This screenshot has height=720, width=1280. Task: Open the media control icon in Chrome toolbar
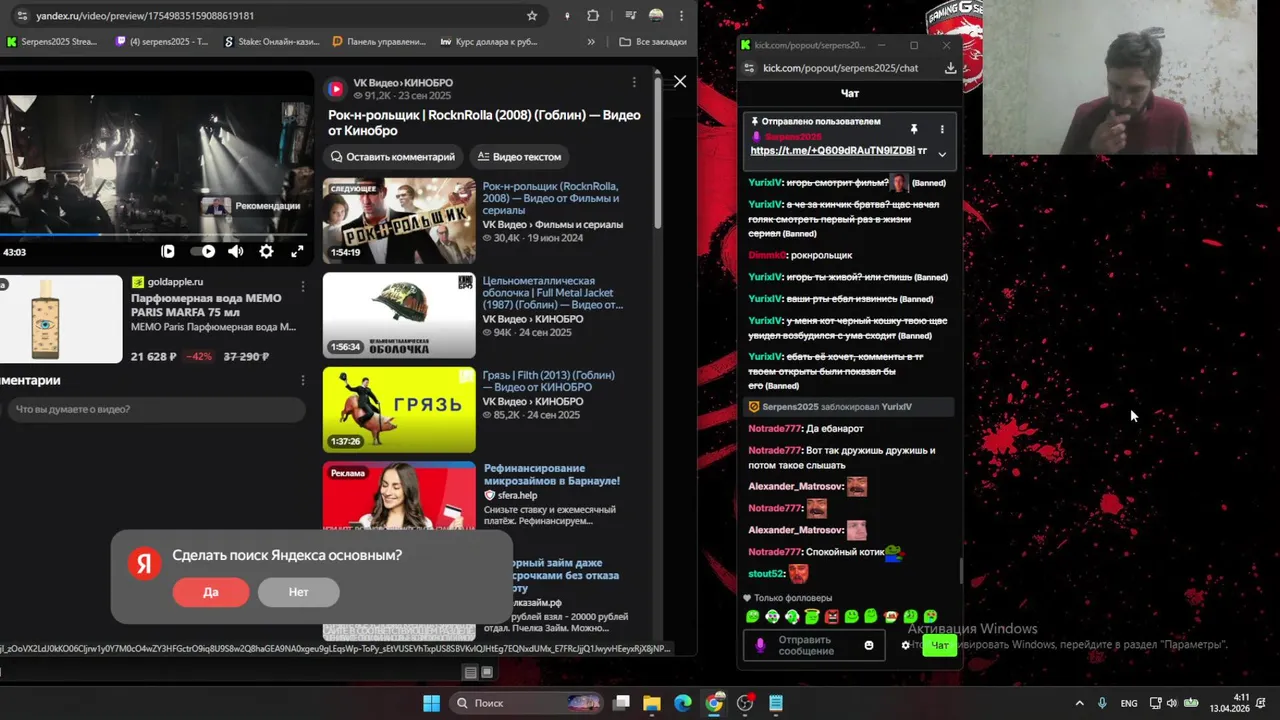[630, 15]
